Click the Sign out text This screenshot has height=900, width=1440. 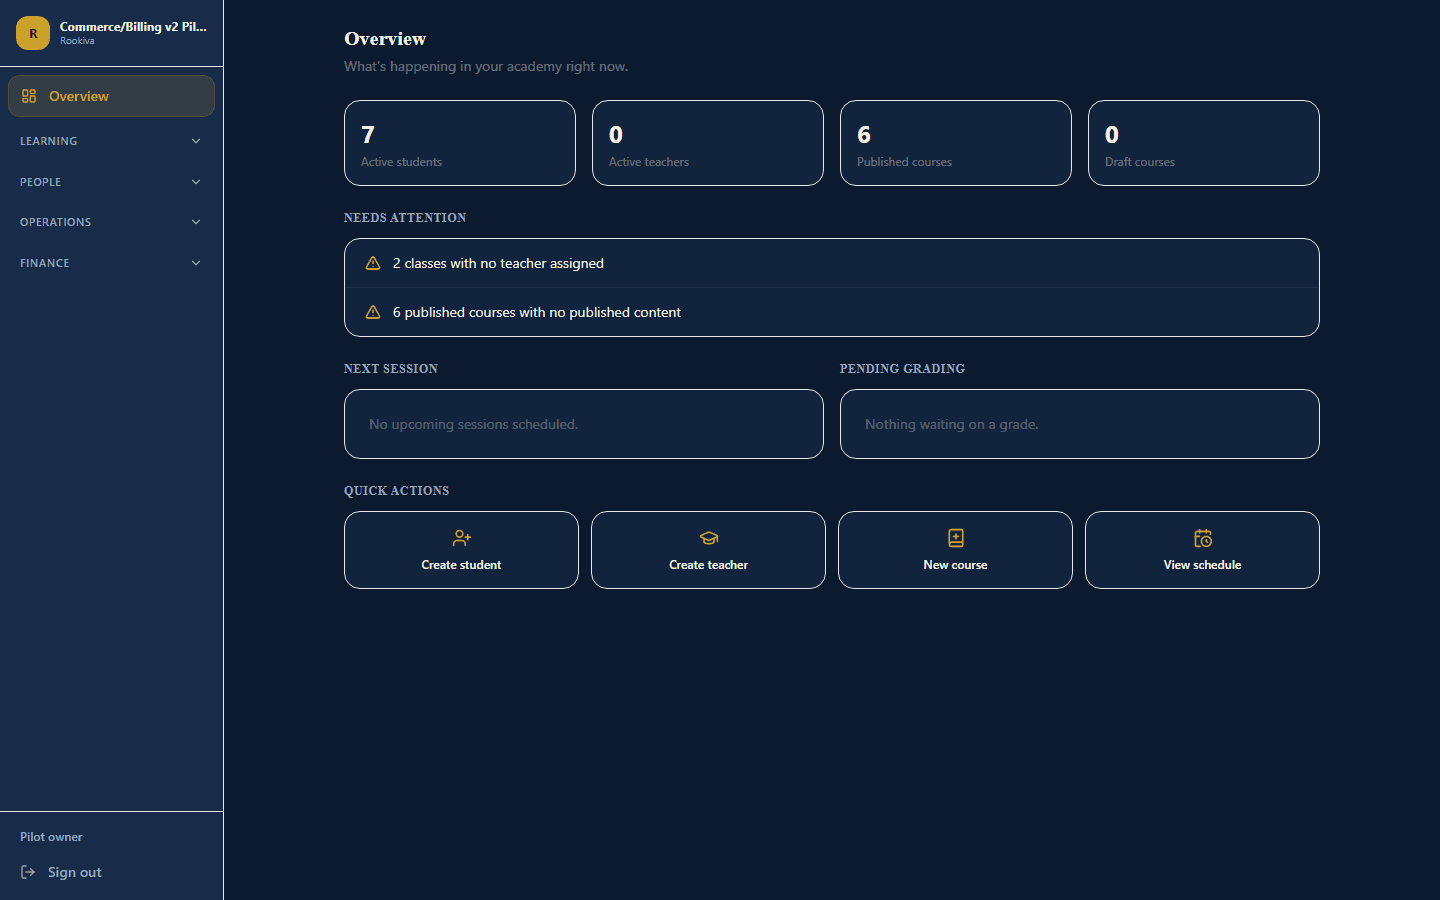pos(75,872)
